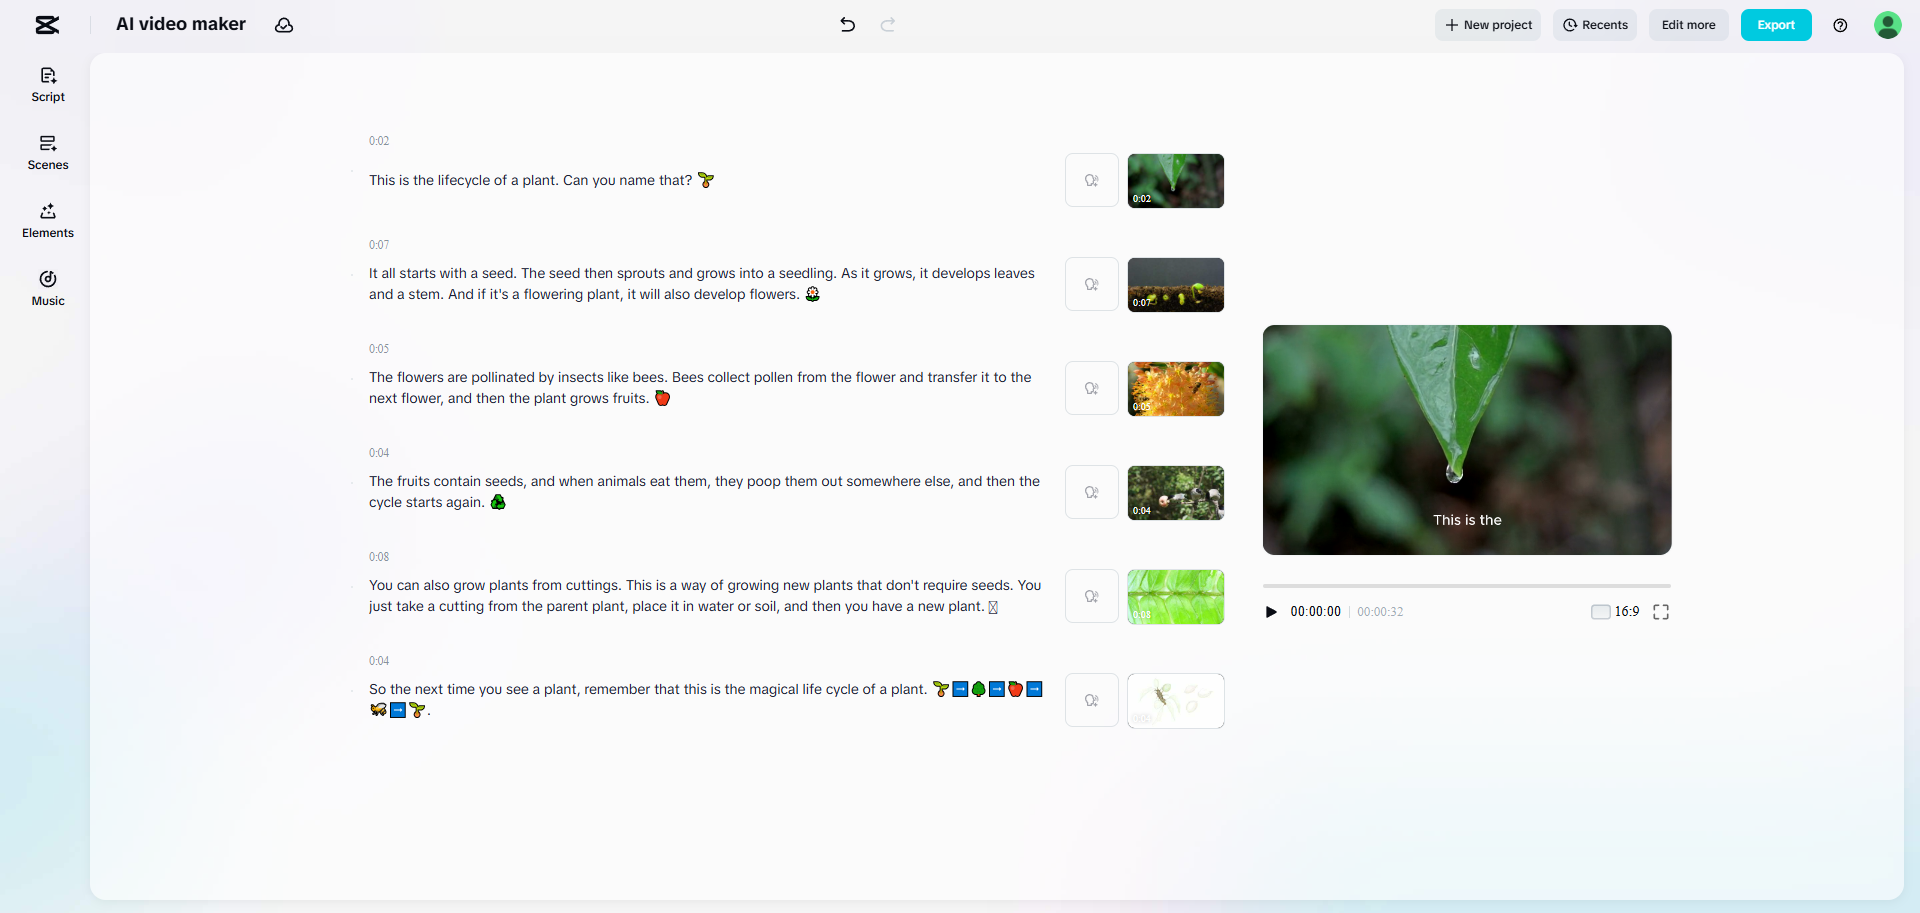The height and width of the screenshot is (913, 1920).
Task: Select the leaf droplet thumbnail of the first scene
Action: [1176, 181]
